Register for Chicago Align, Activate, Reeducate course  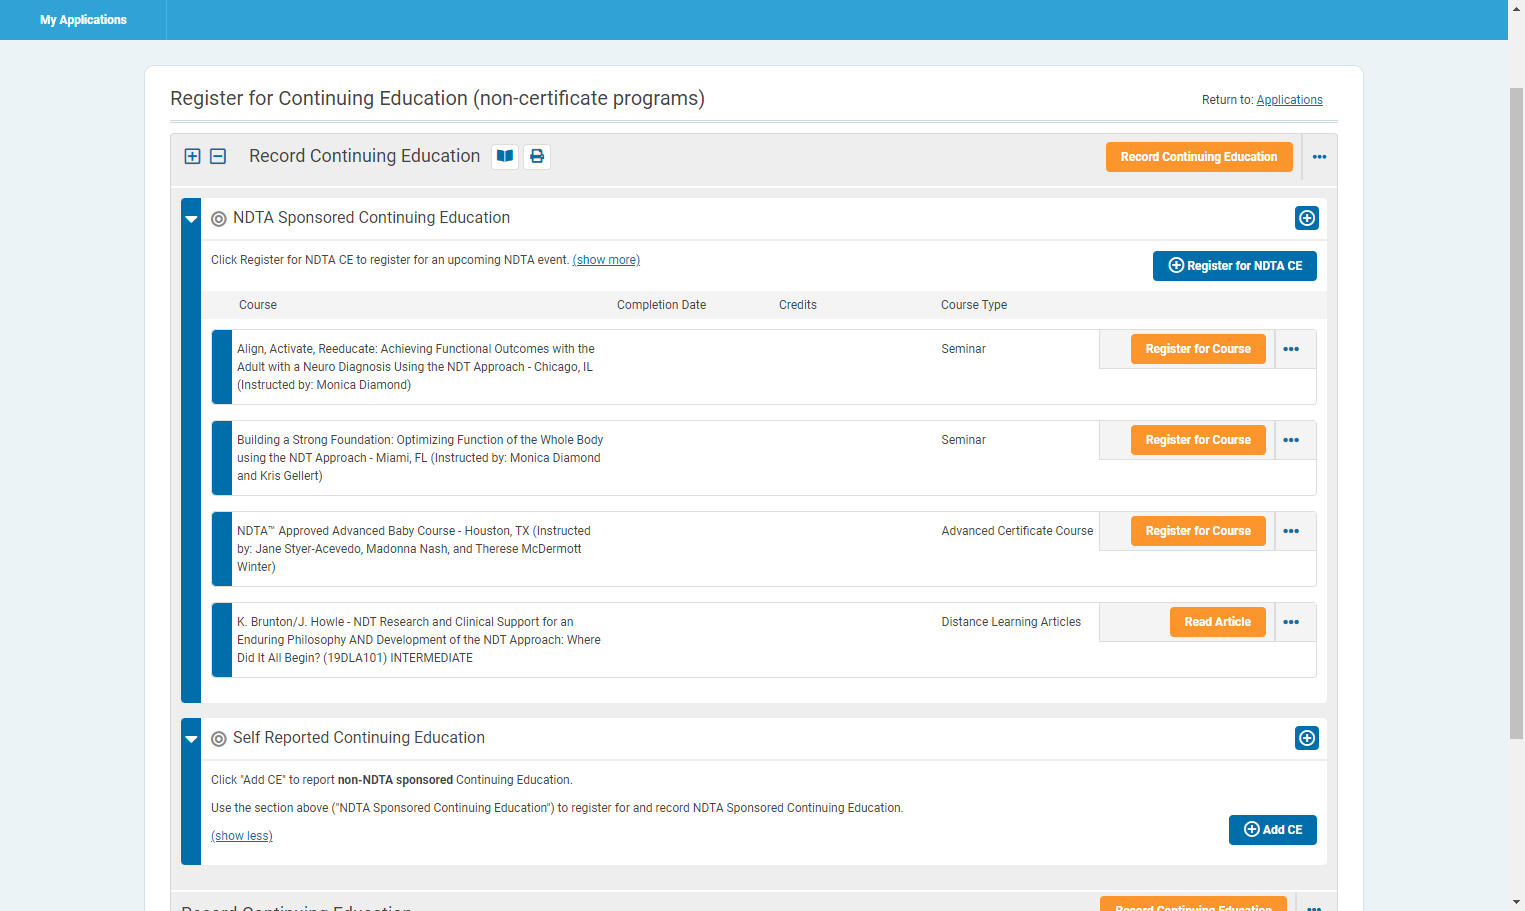(x=1198, y=349)
